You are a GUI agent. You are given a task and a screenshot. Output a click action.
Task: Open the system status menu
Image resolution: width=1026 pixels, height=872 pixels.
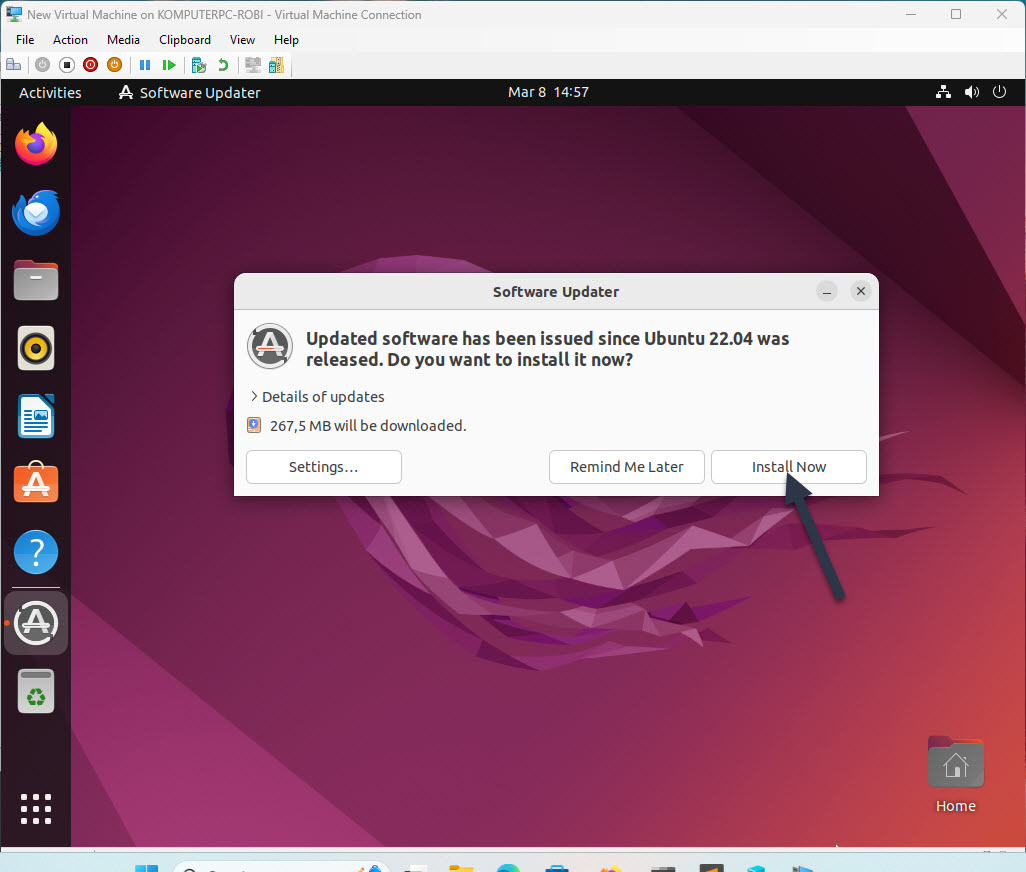[971, 92]
